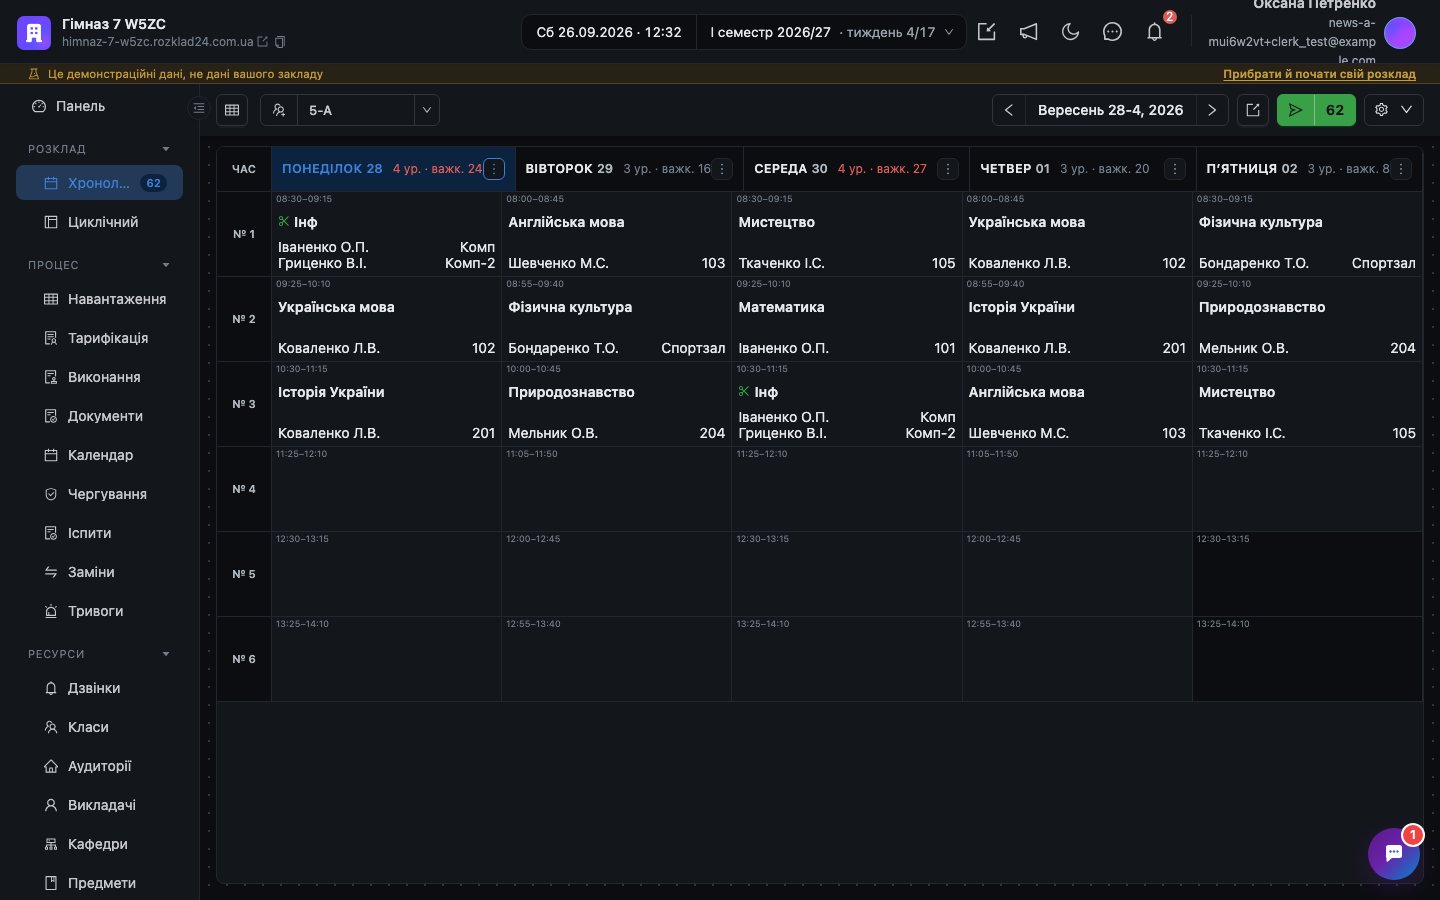Open the Викладачі teachers menu item
This screenshot has width=1440, height=900.
click(x=99, y=805)
